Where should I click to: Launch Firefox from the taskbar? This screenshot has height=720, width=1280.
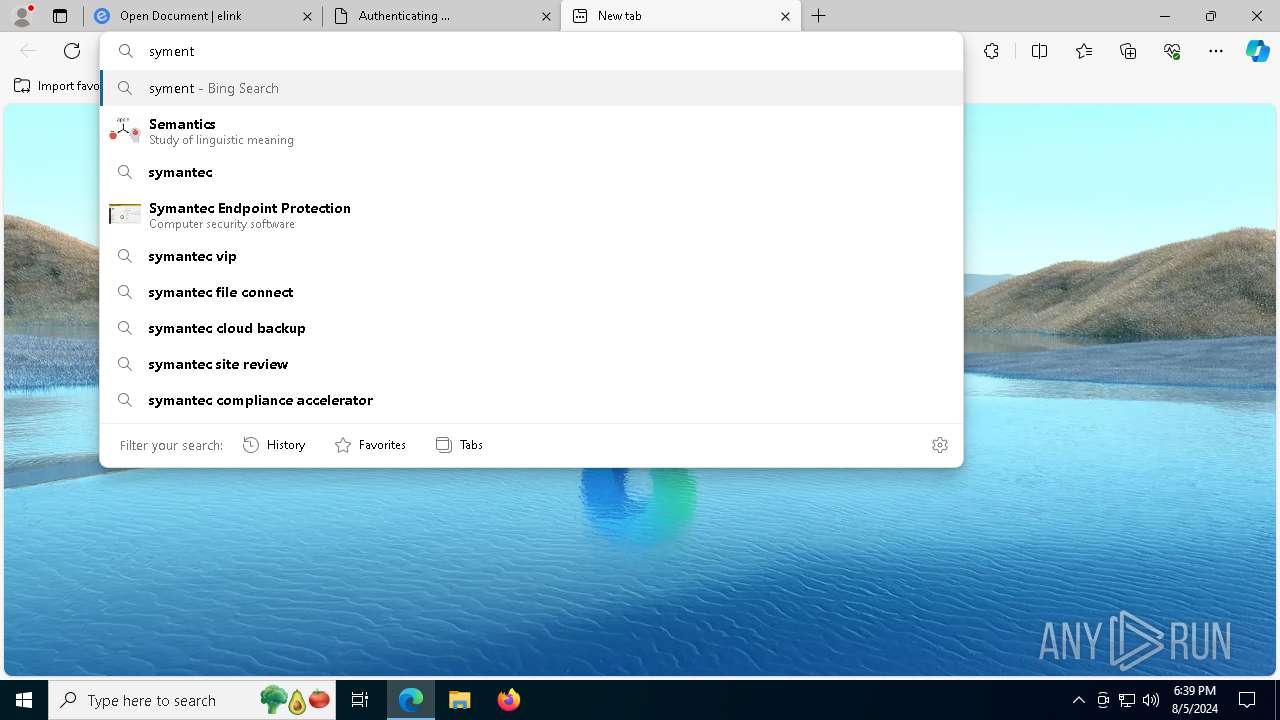508,700
